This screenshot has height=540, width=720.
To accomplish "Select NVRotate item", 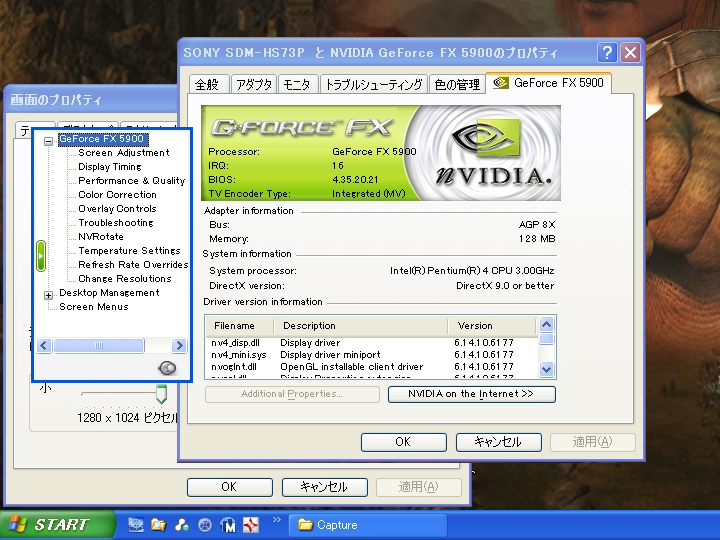I will coord(101,236).
